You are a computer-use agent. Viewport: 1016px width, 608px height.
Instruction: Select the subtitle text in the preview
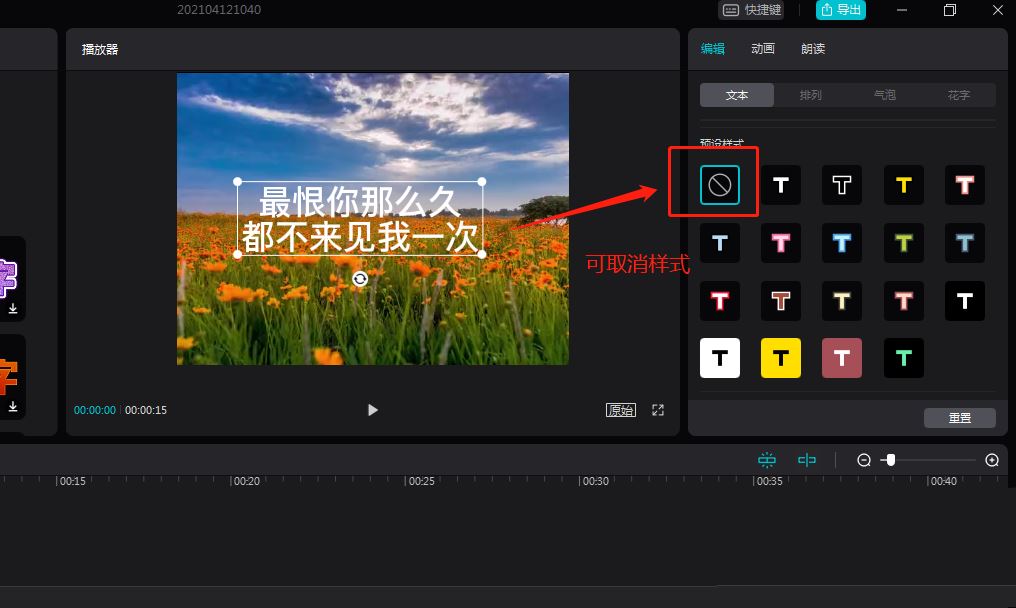pyautogui.click(x=360, y=219)
